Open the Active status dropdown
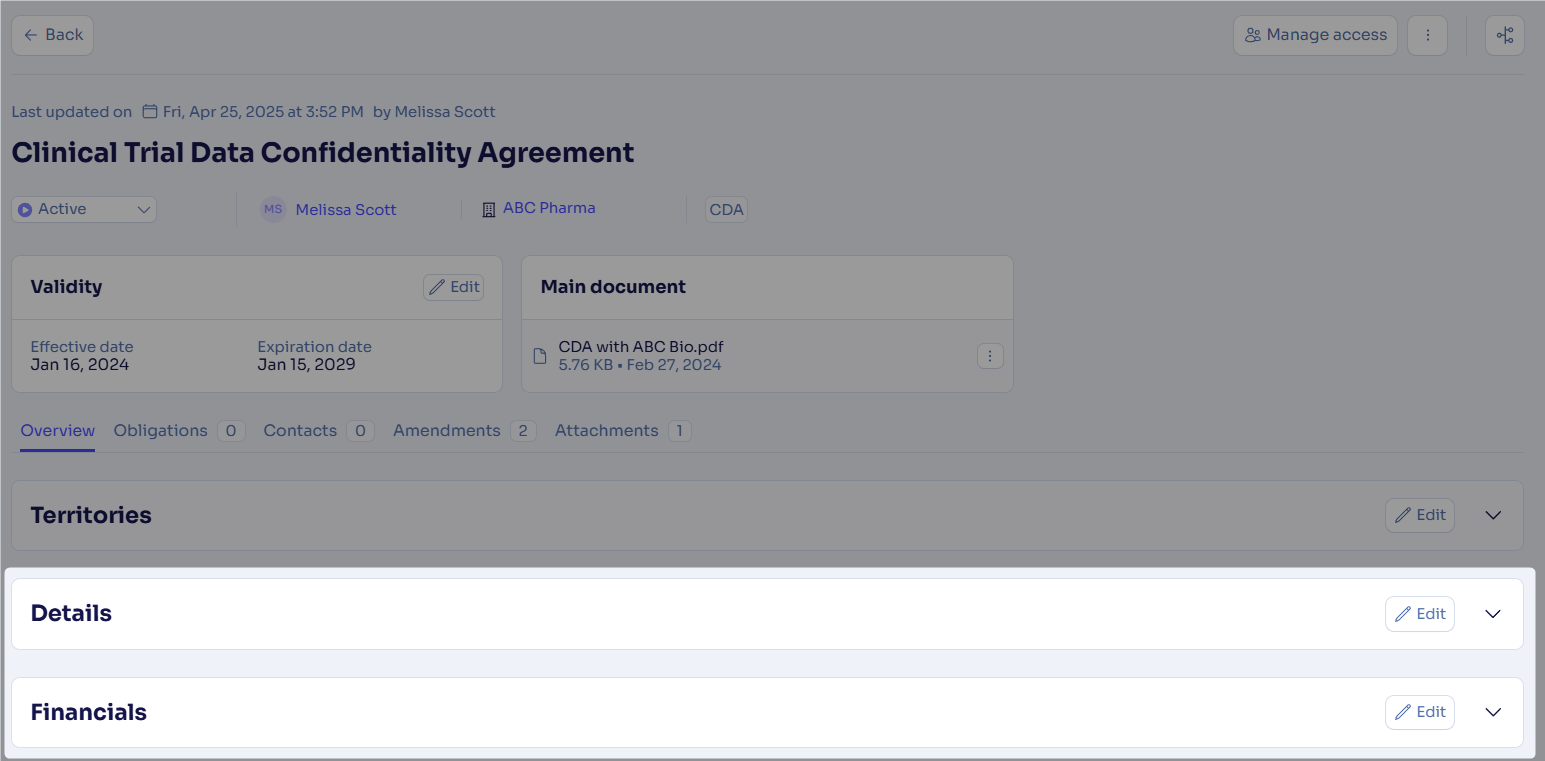Screen dimensions: 1545x761 [84, 209]
